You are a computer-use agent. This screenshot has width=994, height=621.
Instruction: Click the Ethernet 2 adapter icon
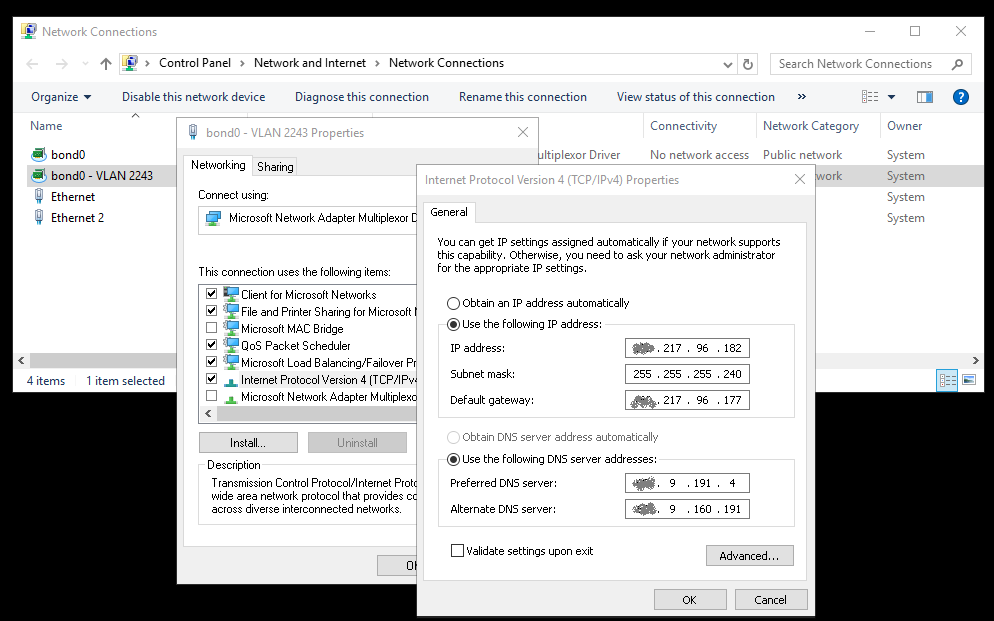[x=39, y=217]
